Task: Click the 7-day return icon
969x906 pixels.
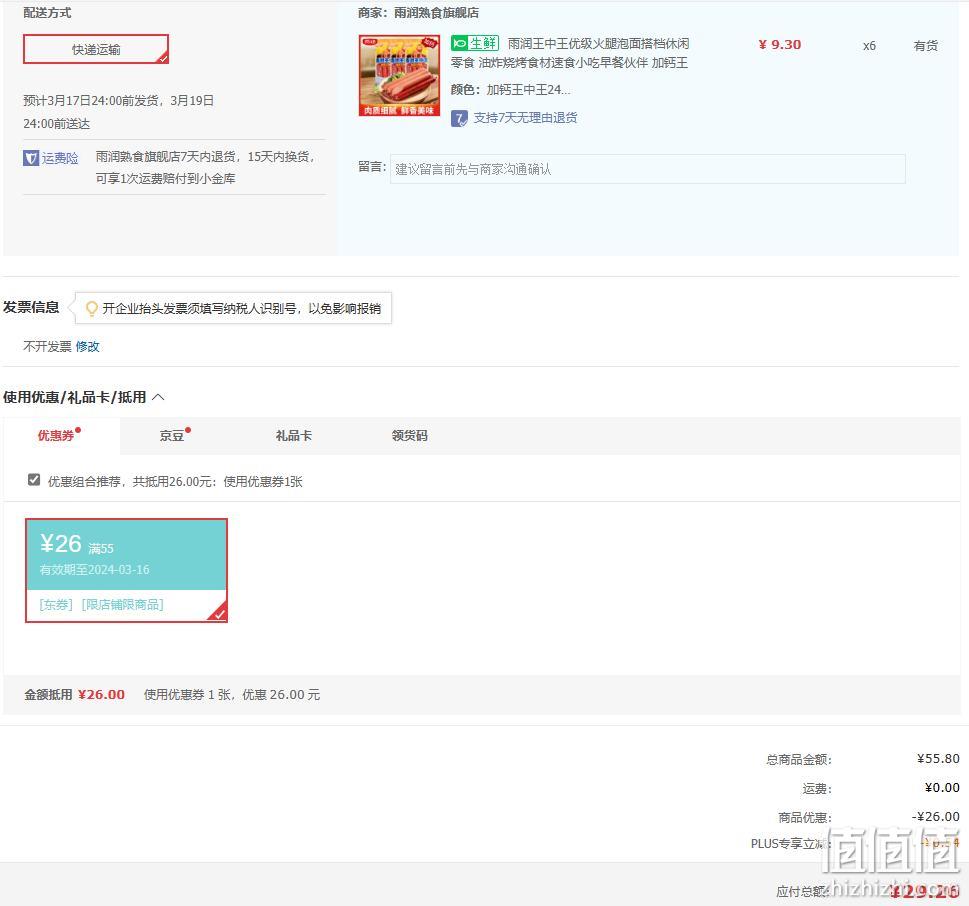Action: 459,118
